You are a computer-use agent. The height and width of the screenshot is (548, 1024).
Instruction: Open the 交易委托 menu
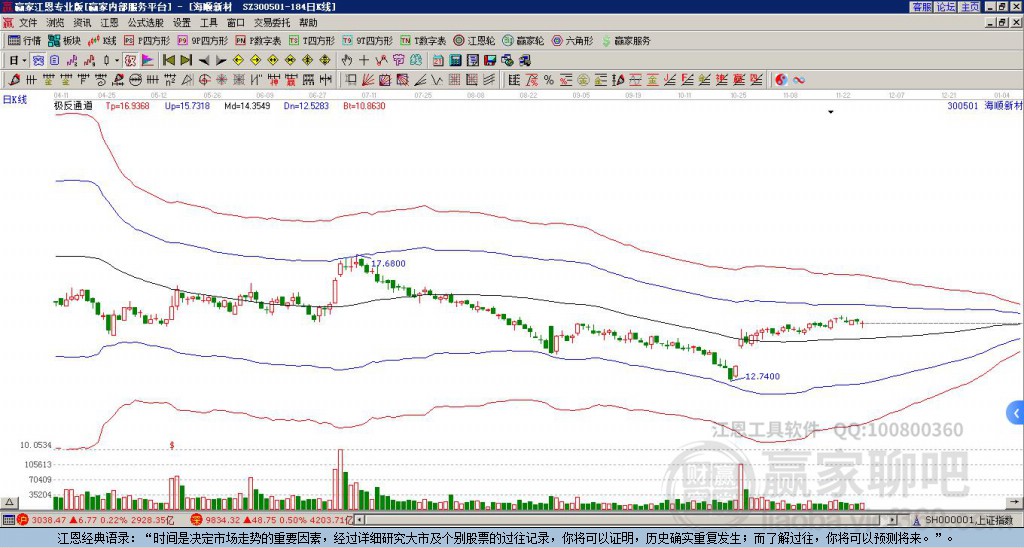click(x=272, y=23)
